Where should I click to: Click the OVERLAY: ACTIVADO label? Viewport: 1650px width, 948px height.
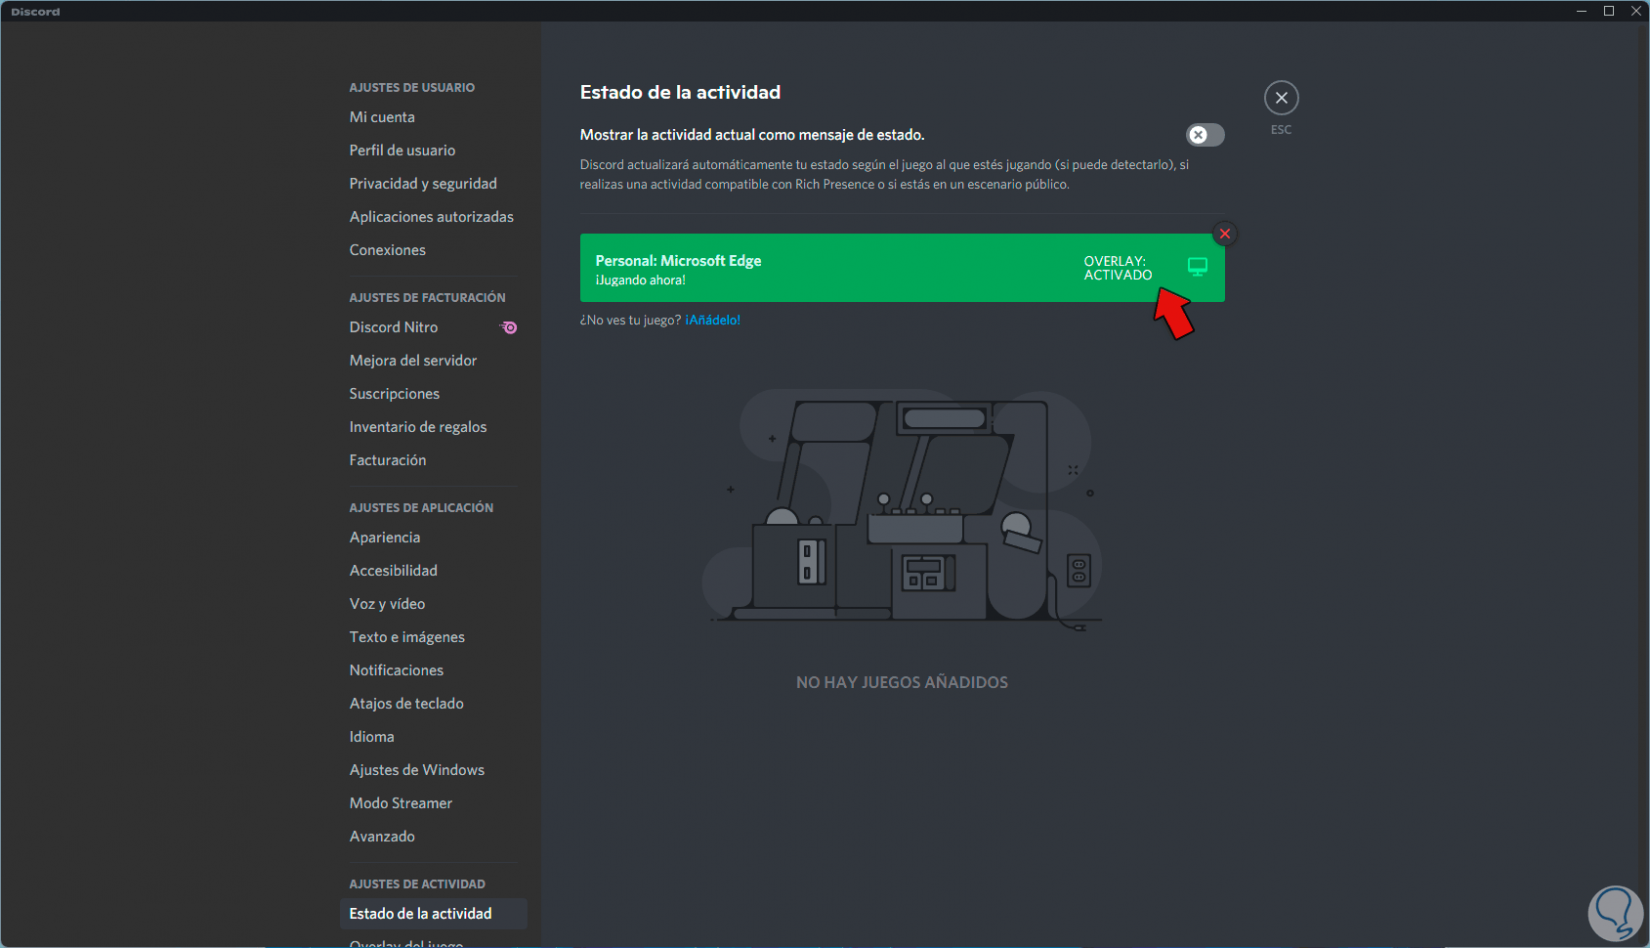(x=1118, y=268)
